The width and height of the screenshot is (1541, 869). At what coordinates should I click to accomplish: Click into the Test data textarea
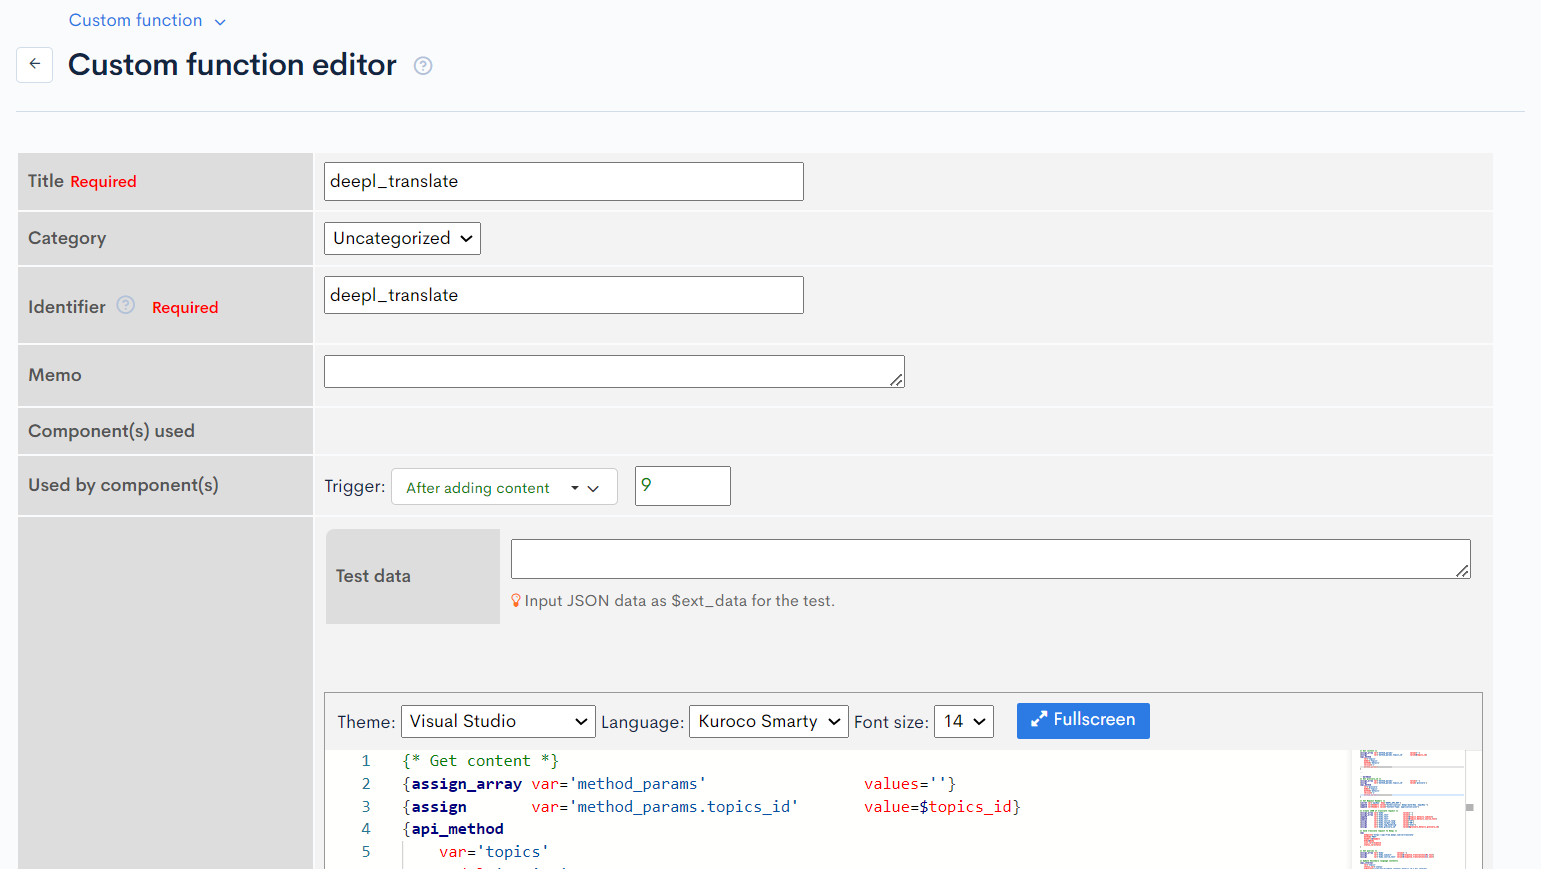coord(991,559)
